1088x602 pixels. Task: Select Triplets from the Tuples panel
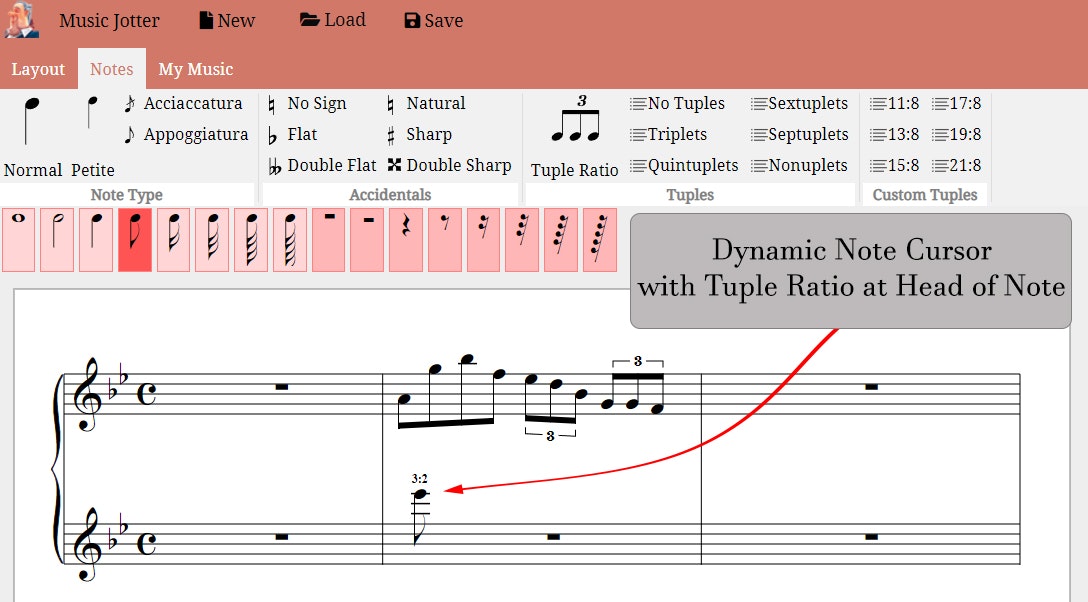tap(683, 134)
